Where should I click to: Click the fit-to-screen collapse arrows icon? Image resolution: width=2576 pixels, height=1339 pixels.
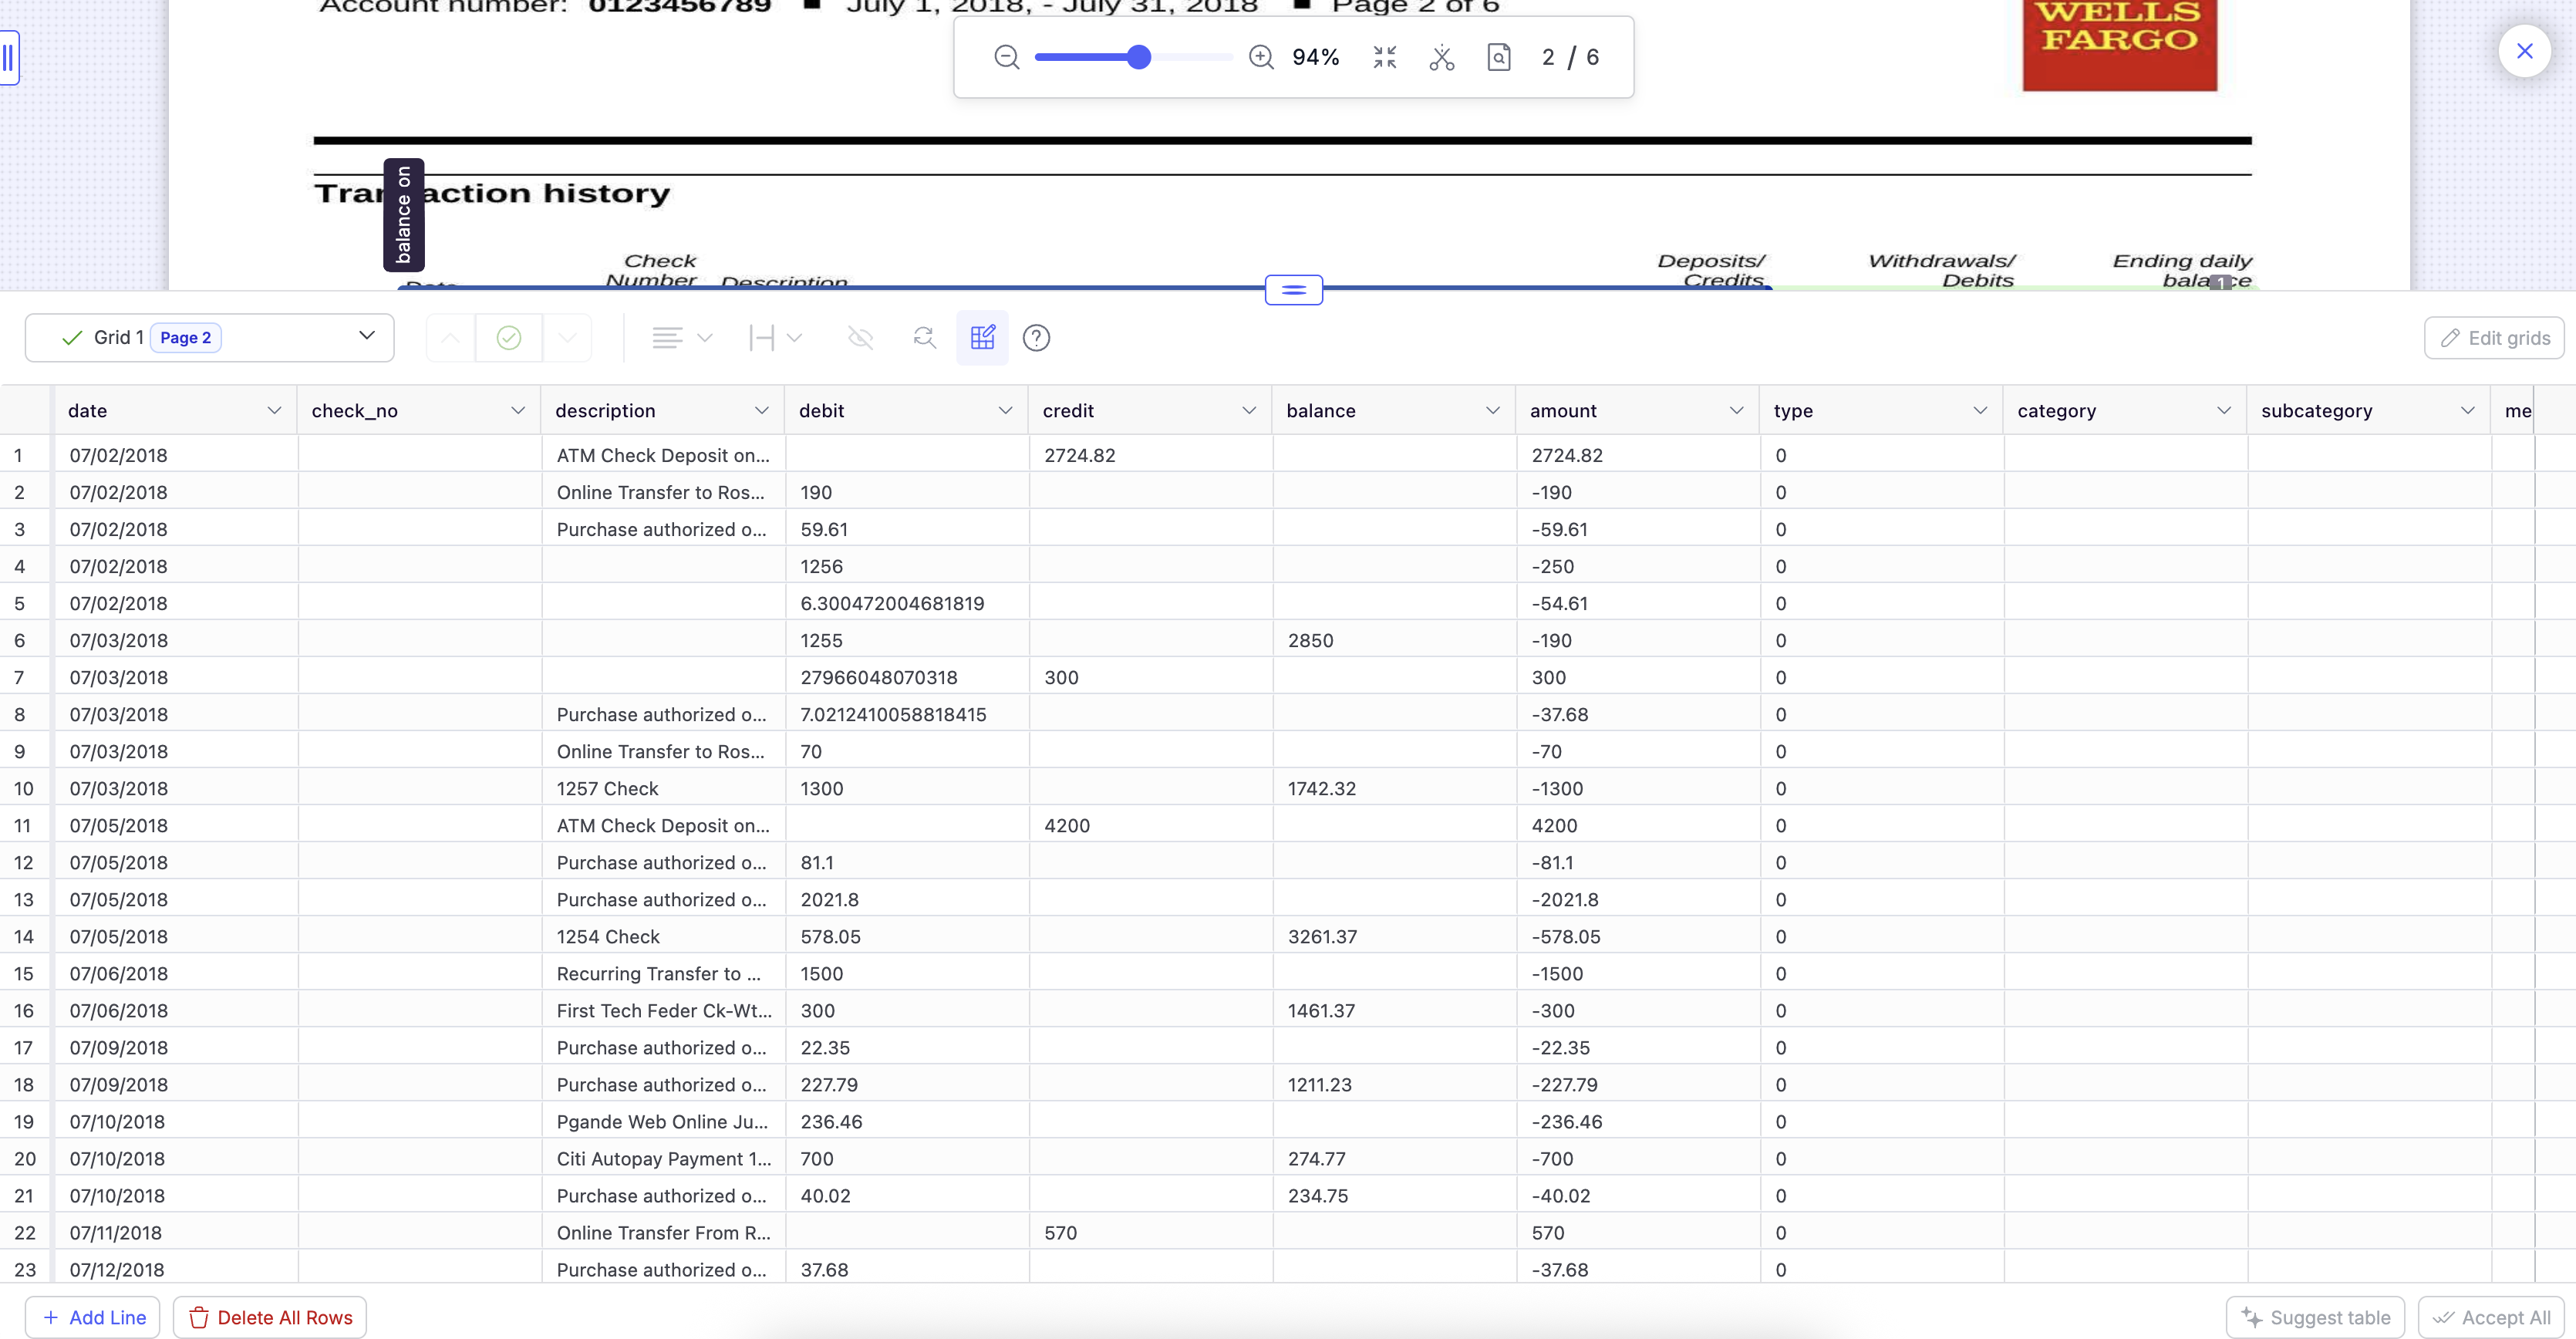pos(1384,57)
